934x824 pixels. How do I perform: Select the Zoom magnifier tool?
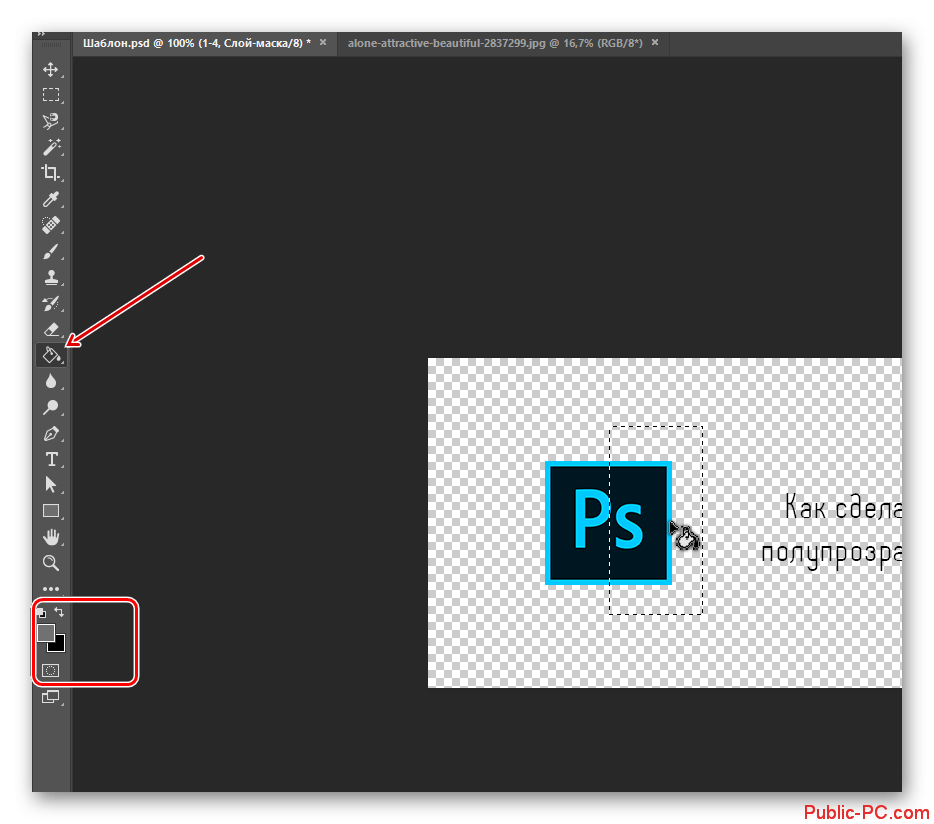50,563
